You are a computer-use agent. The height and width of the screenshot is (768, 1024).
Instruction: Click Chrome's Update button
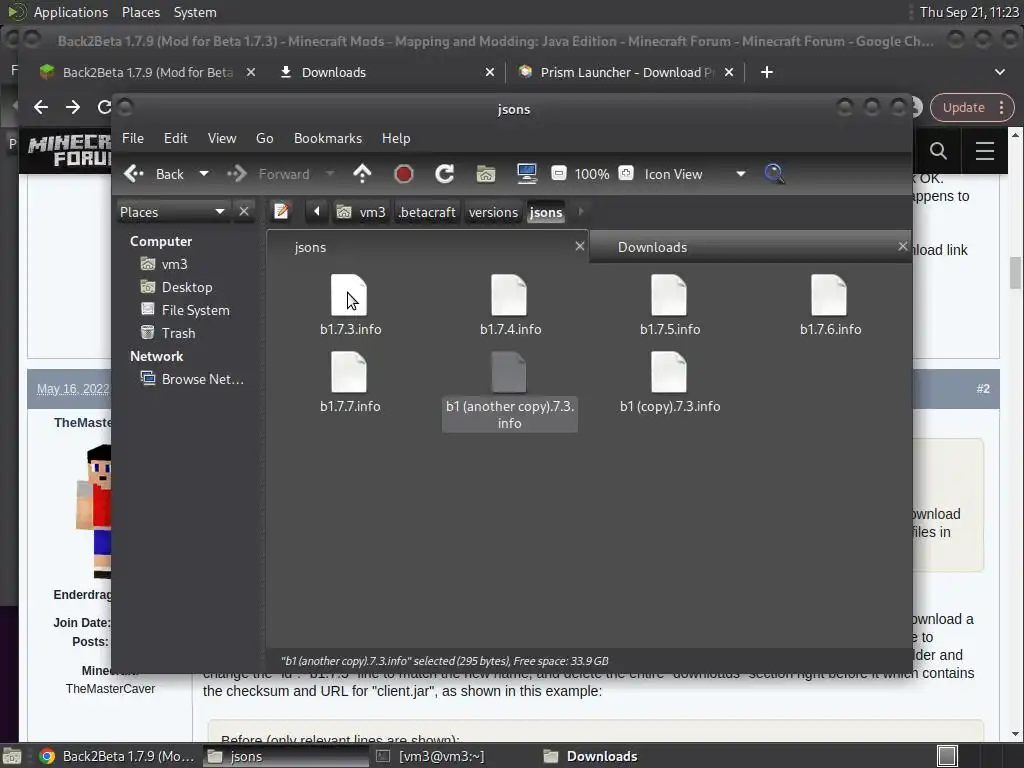[972, 108]
